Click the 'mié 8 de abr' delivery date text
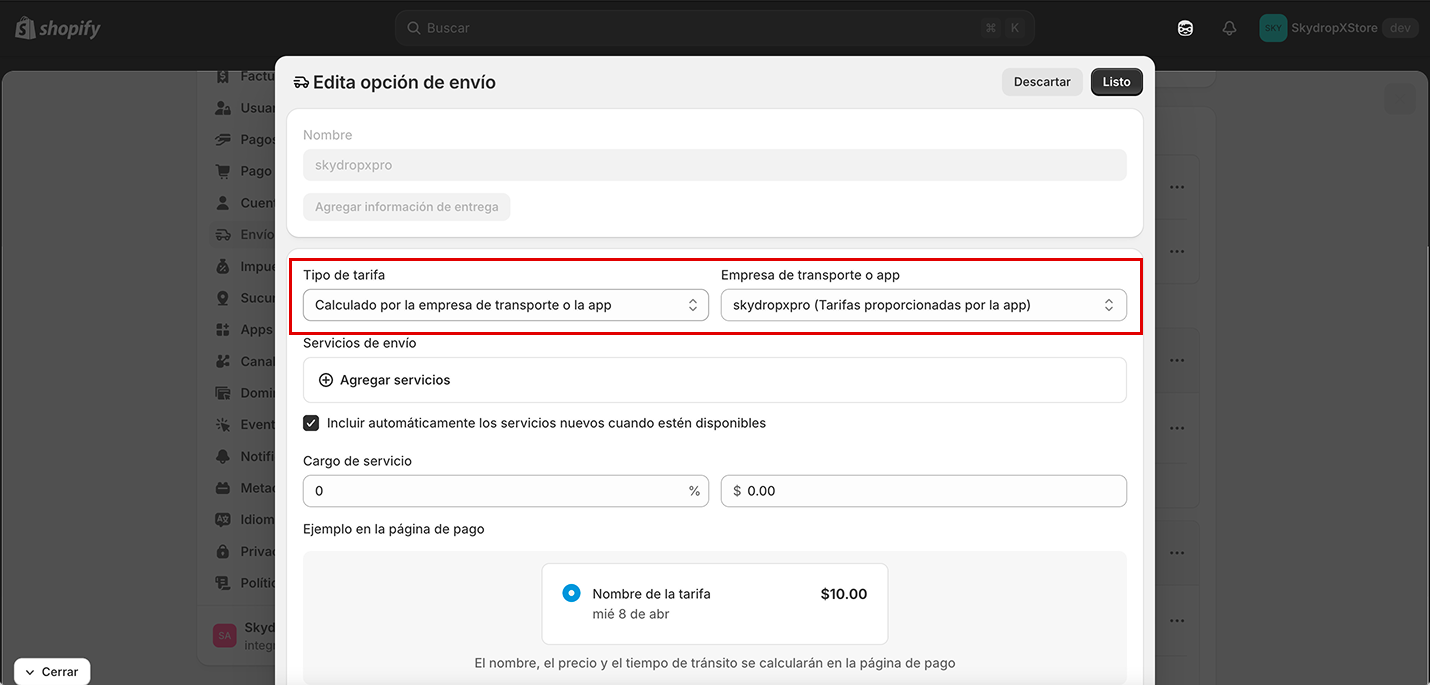Viewport: 1430px width, 685px height. (631, 614)
